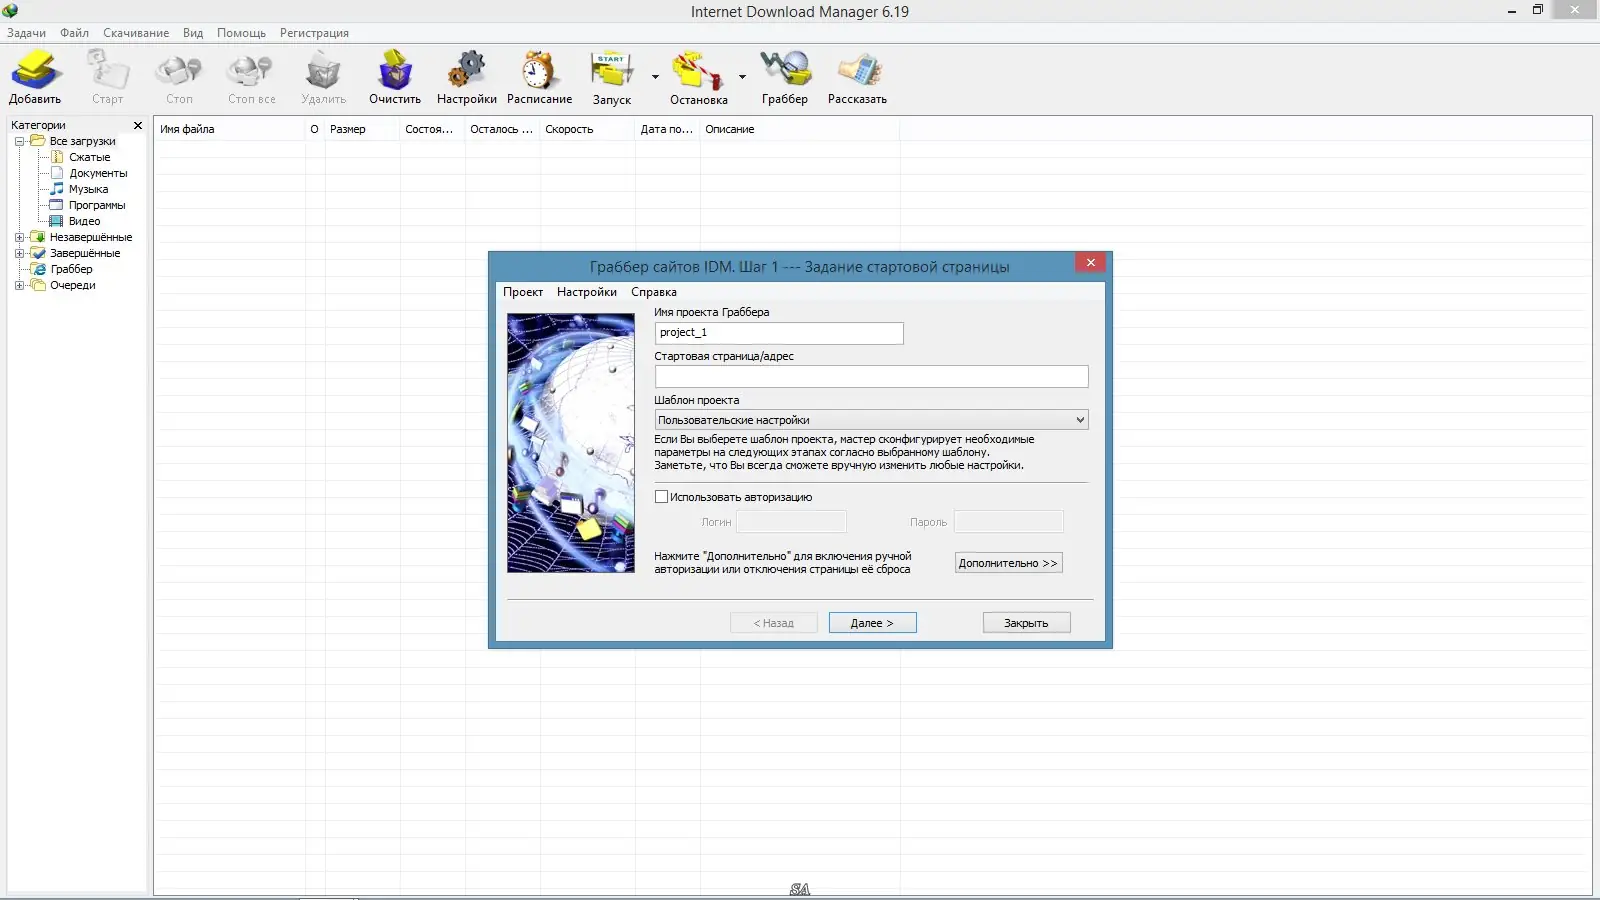Close the Категории panel with its X
Screen dimensions: 1600x900
[x=137, y=125]
